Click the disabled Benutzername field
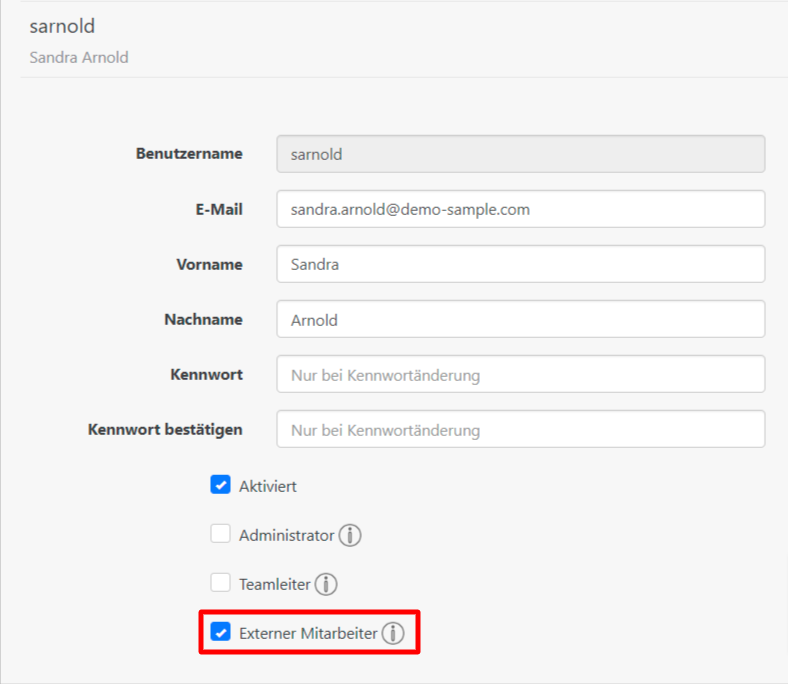 (520, 154)
